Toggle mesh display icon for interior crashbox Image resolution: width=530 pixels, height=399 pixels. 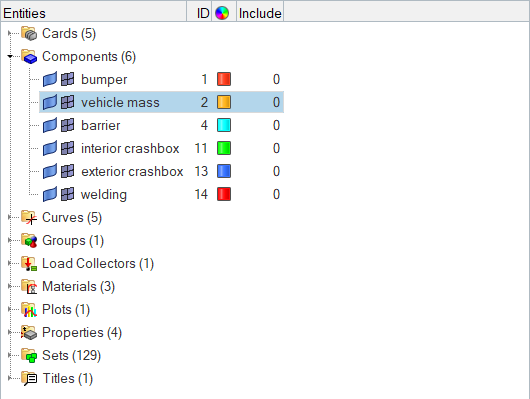[x=68, y=148]
